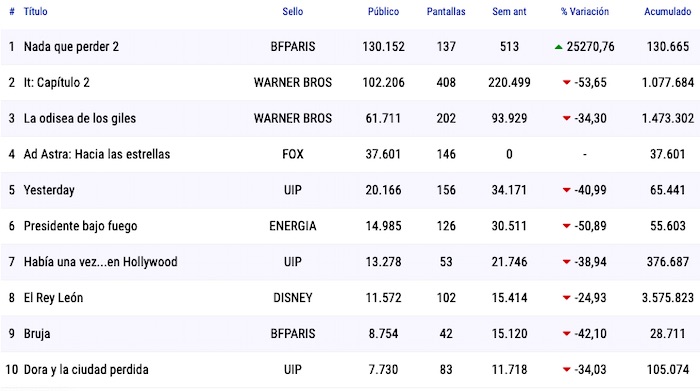
Task: Sort by the Título column header
Action: click(36, 12)
